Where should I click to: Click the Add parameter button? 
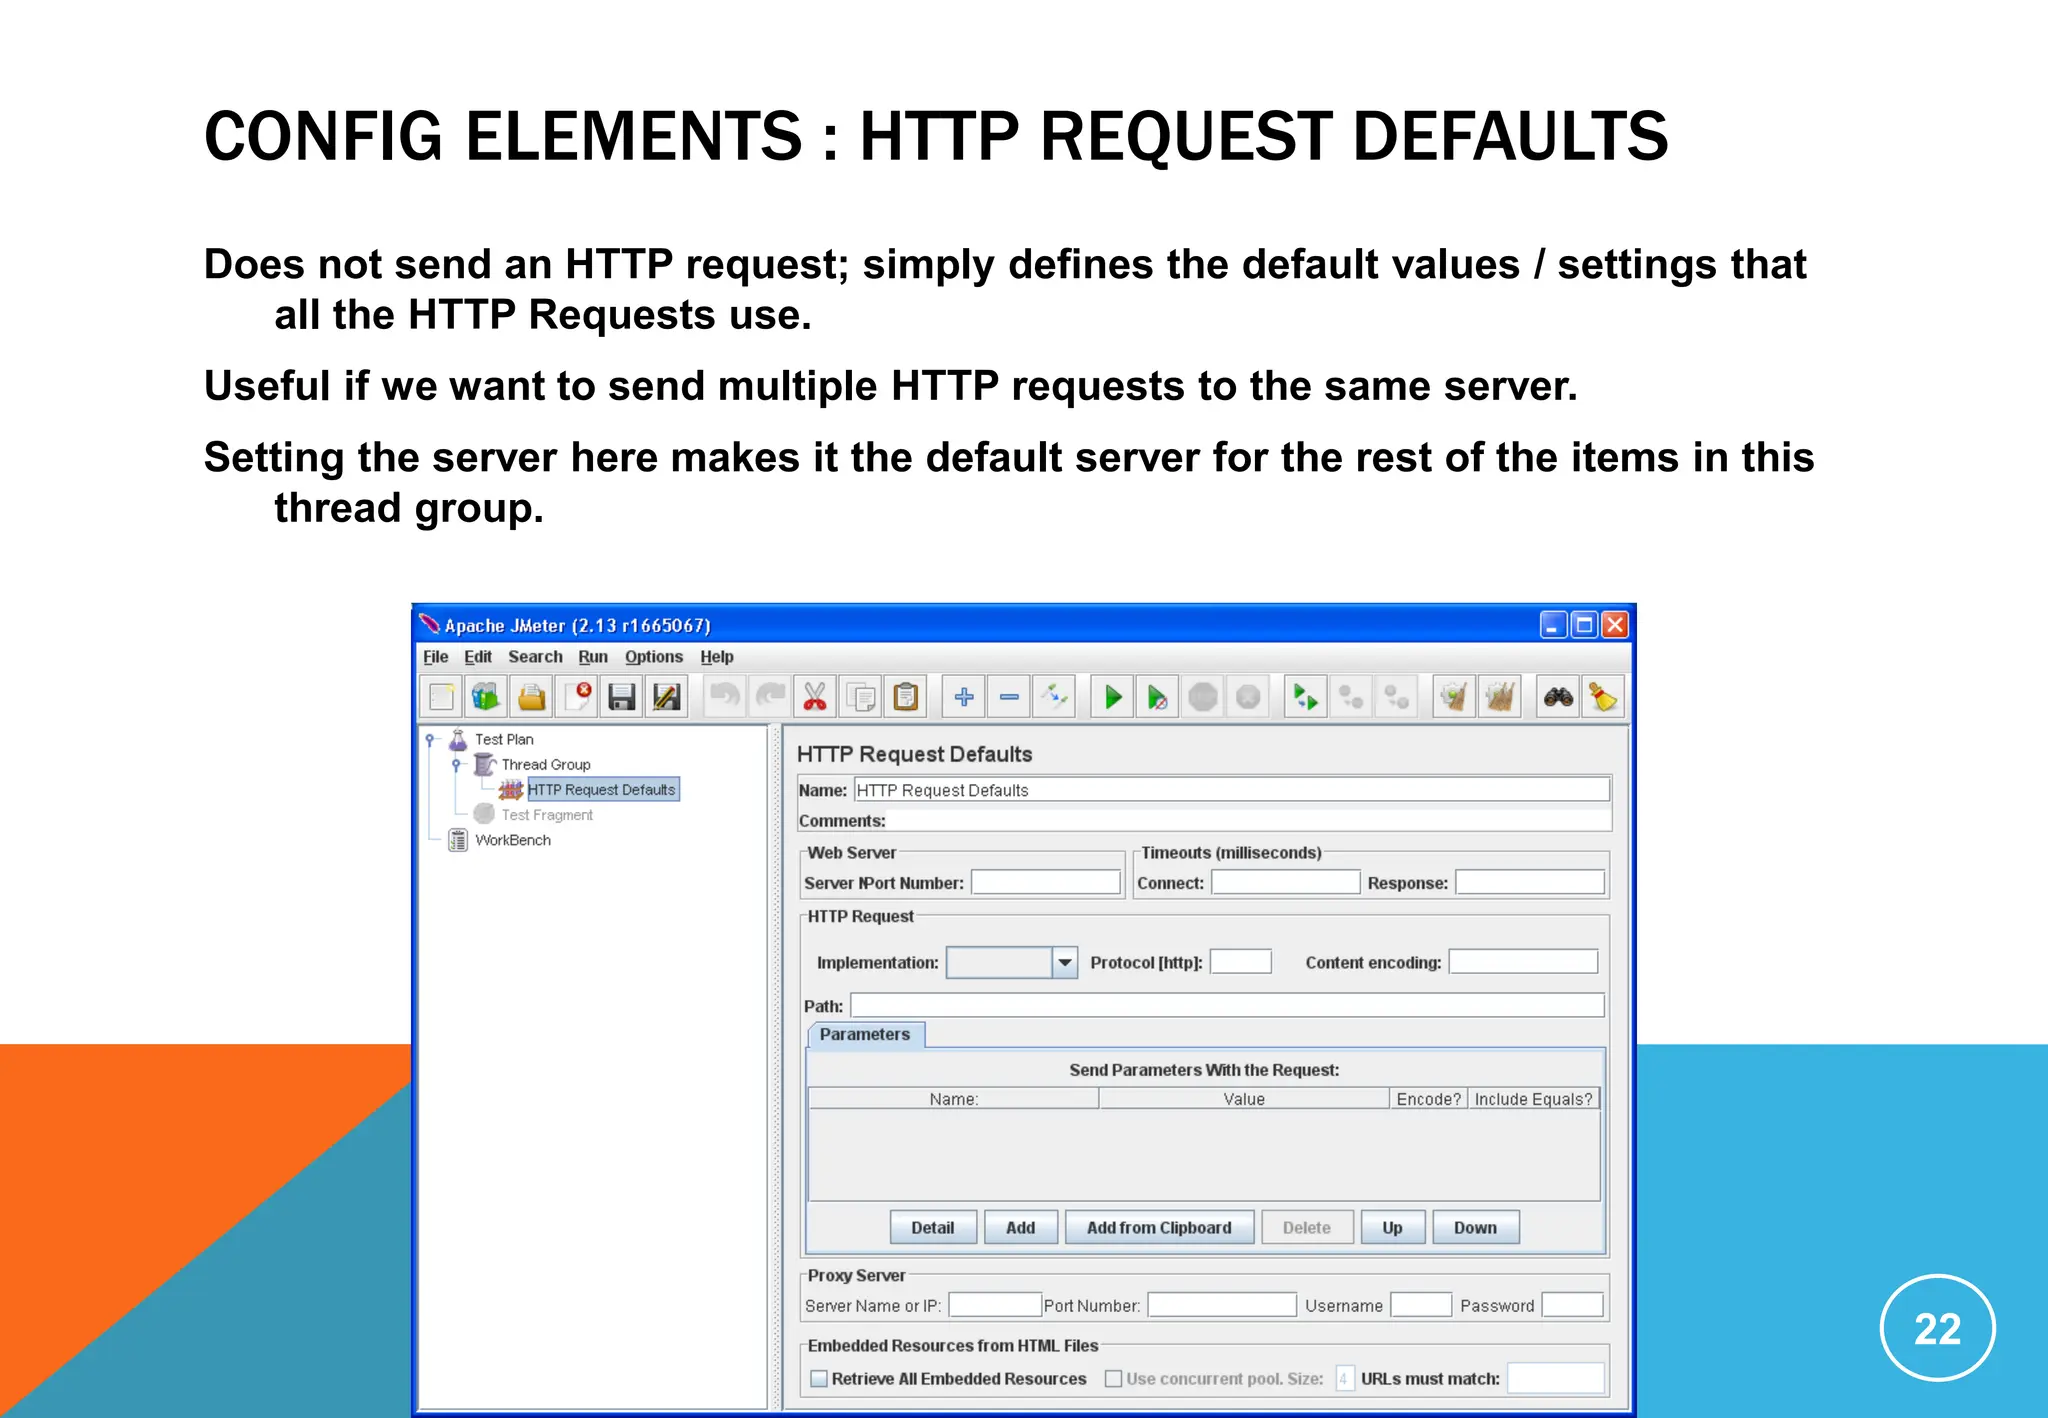coord(1020,1227)
